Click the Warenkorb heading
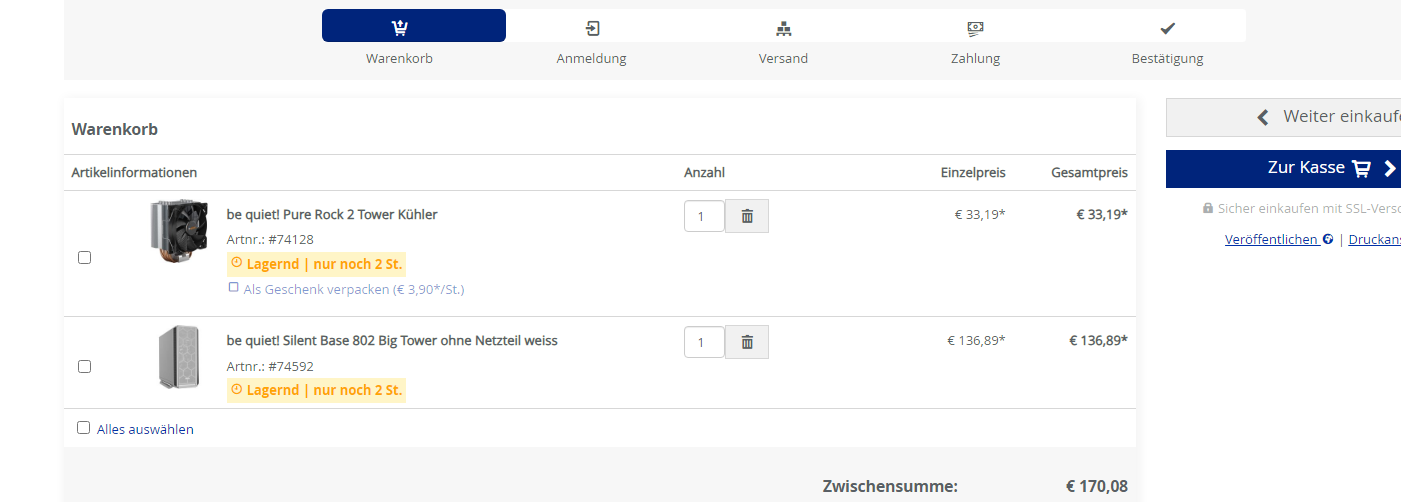 (x=115, y=129)
